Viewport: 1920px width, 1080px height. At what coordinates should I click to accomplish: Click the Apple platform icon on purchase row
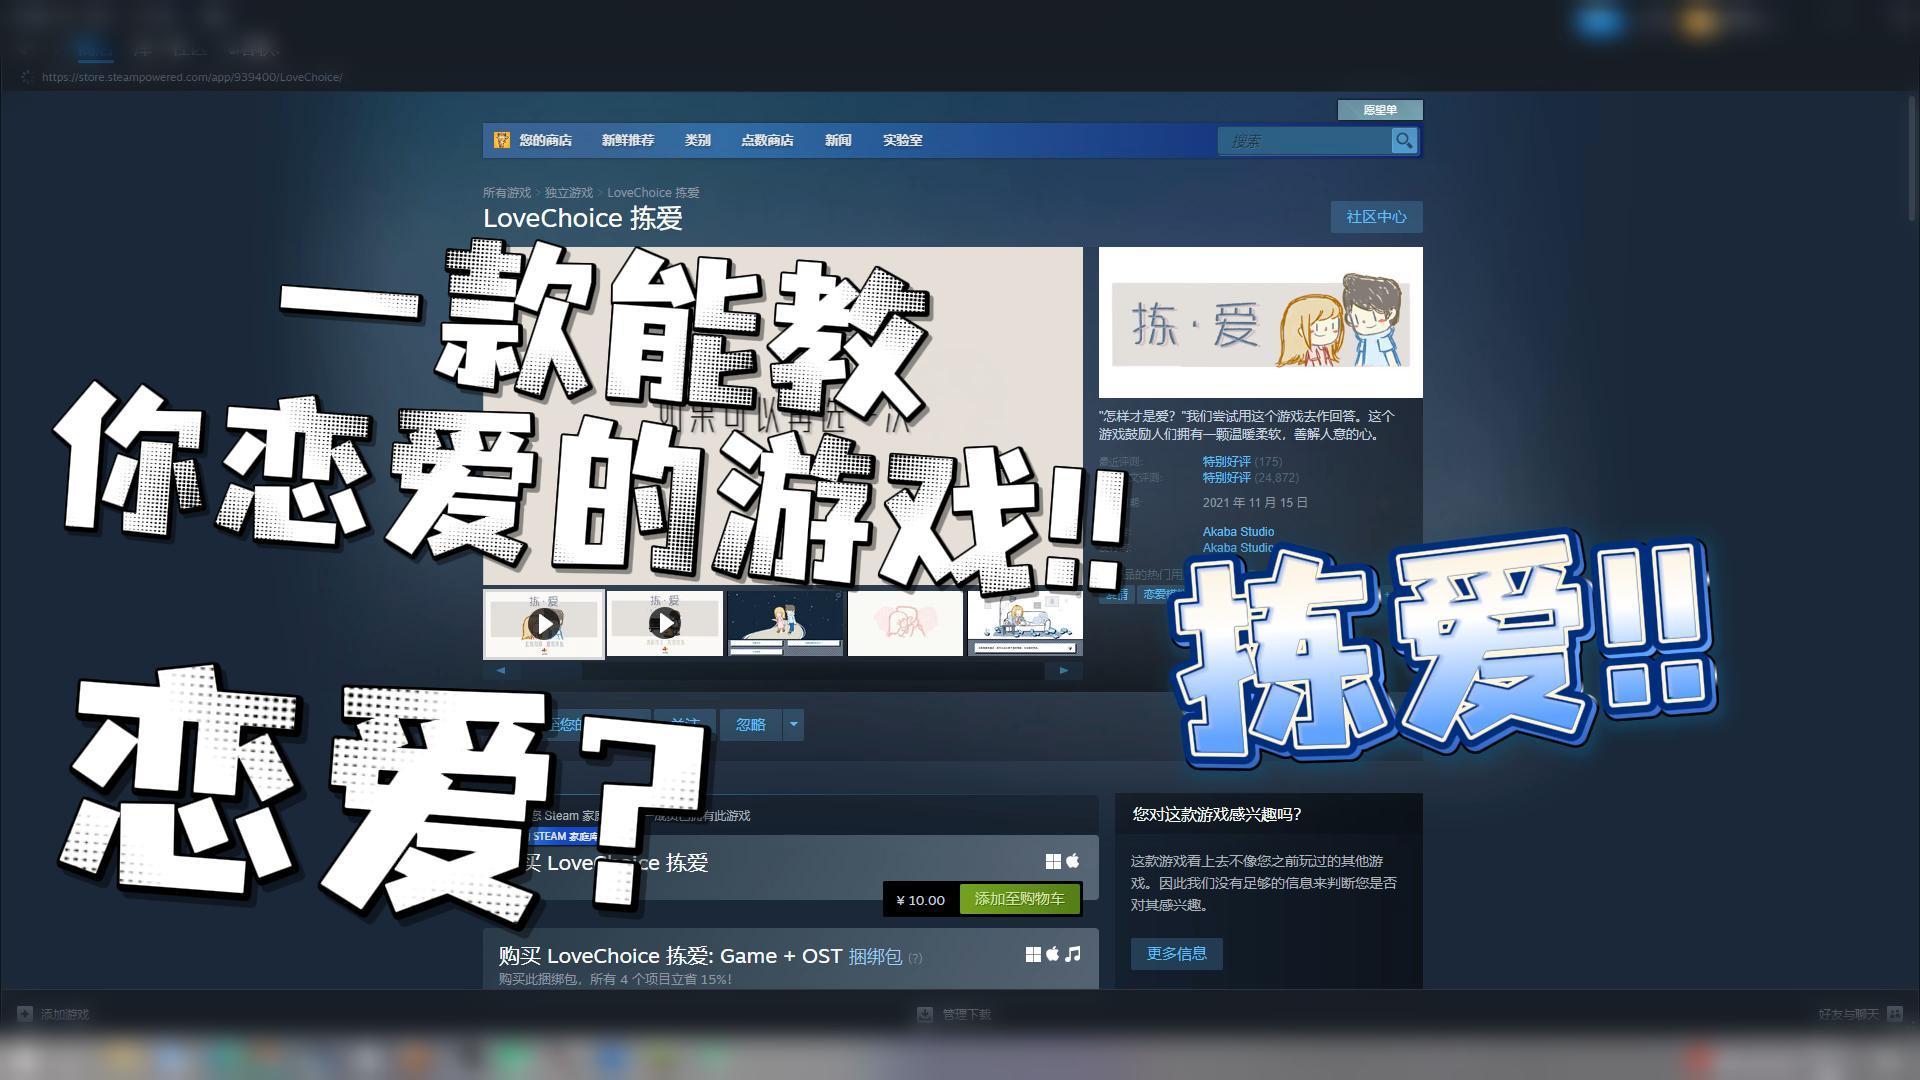(x=1073, y=860)
